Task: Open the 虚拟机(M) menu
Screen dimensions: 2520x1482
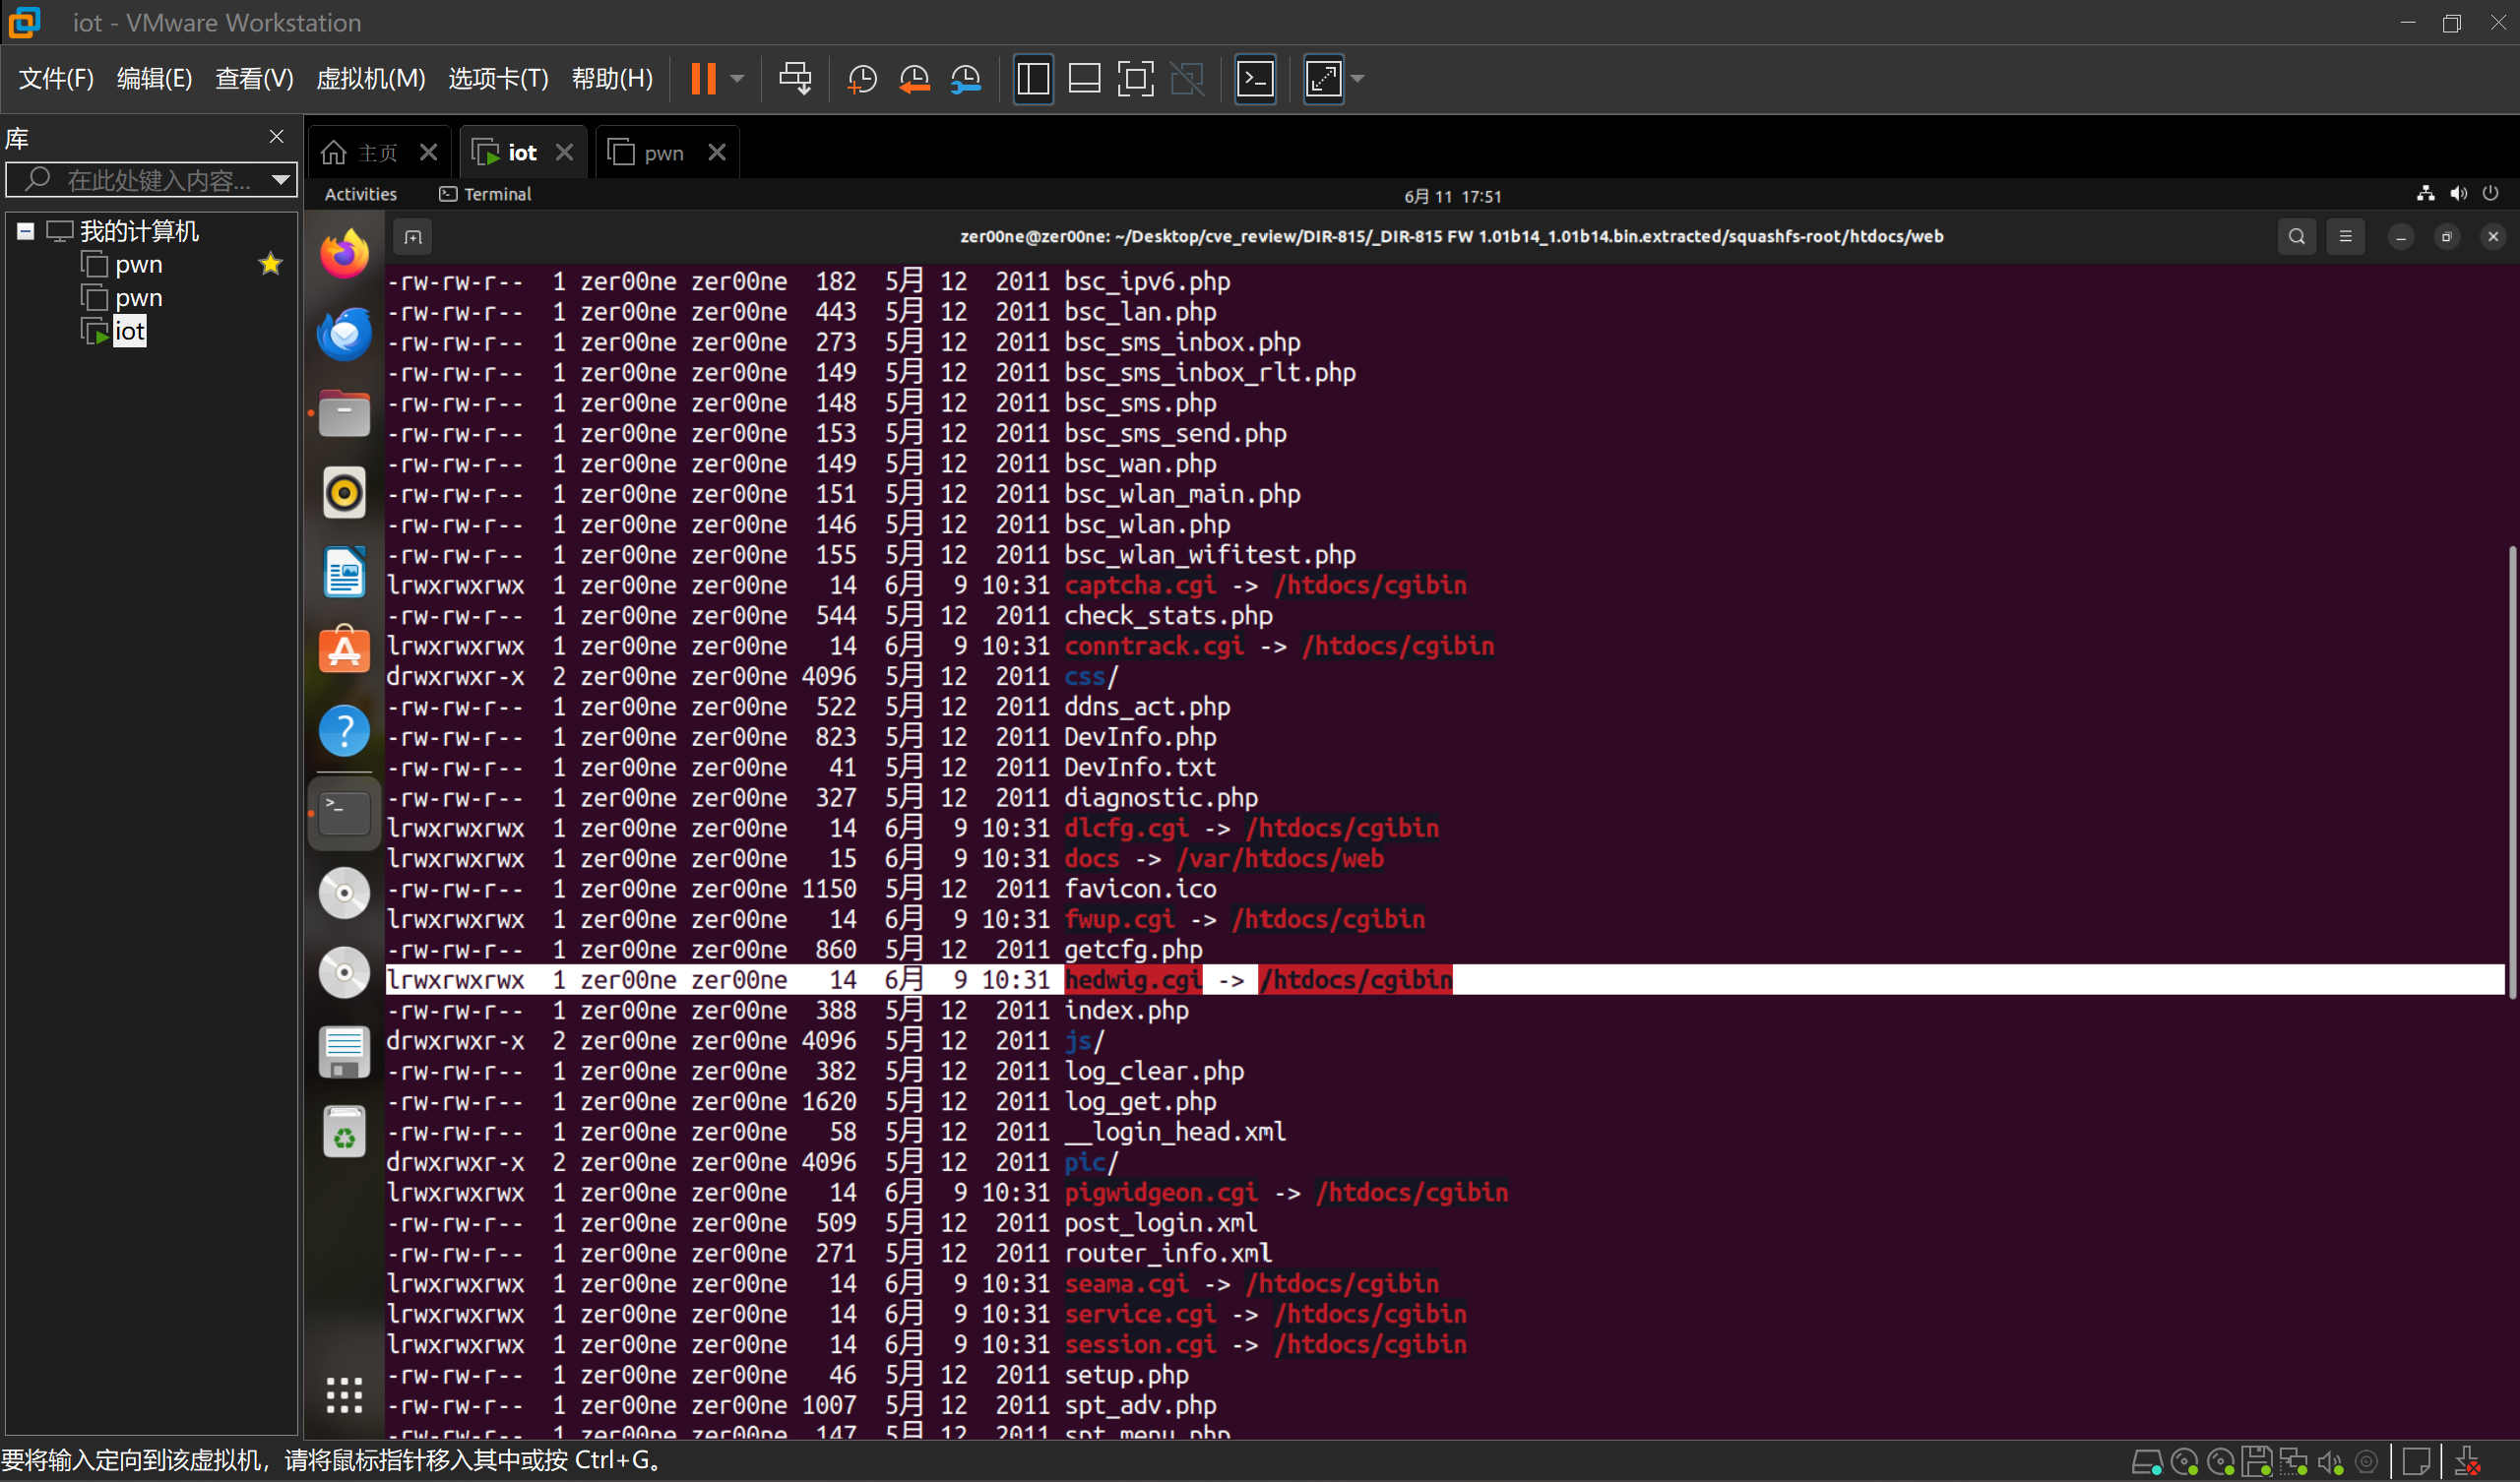Action: click(x=371, y=78)
